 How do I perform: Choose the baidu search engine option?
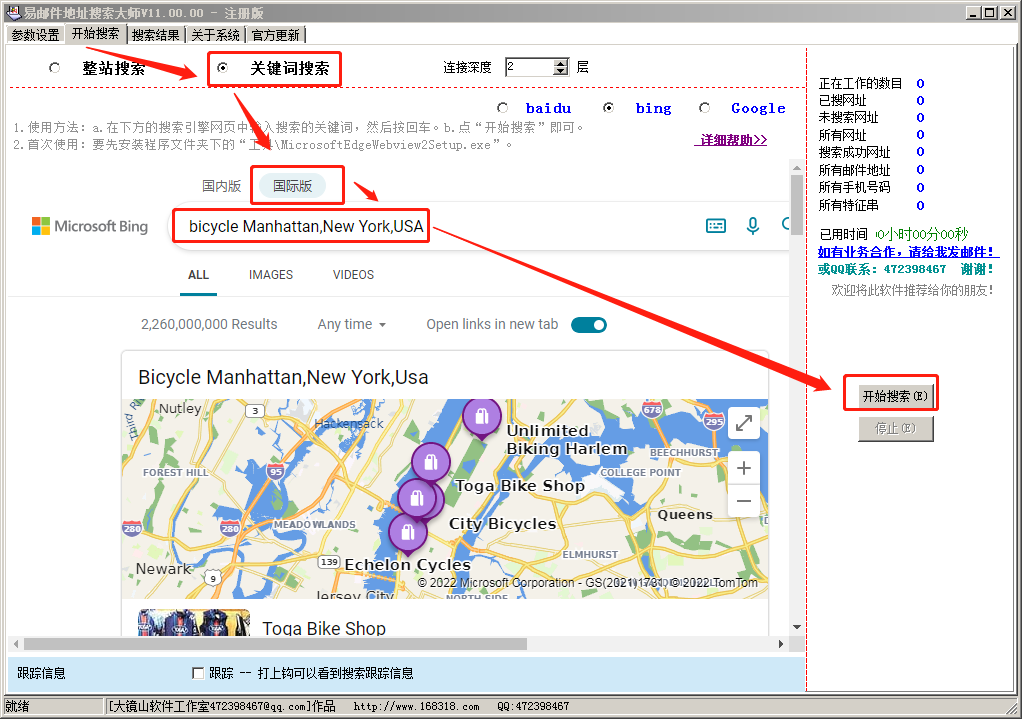click(x=503, y=108)
